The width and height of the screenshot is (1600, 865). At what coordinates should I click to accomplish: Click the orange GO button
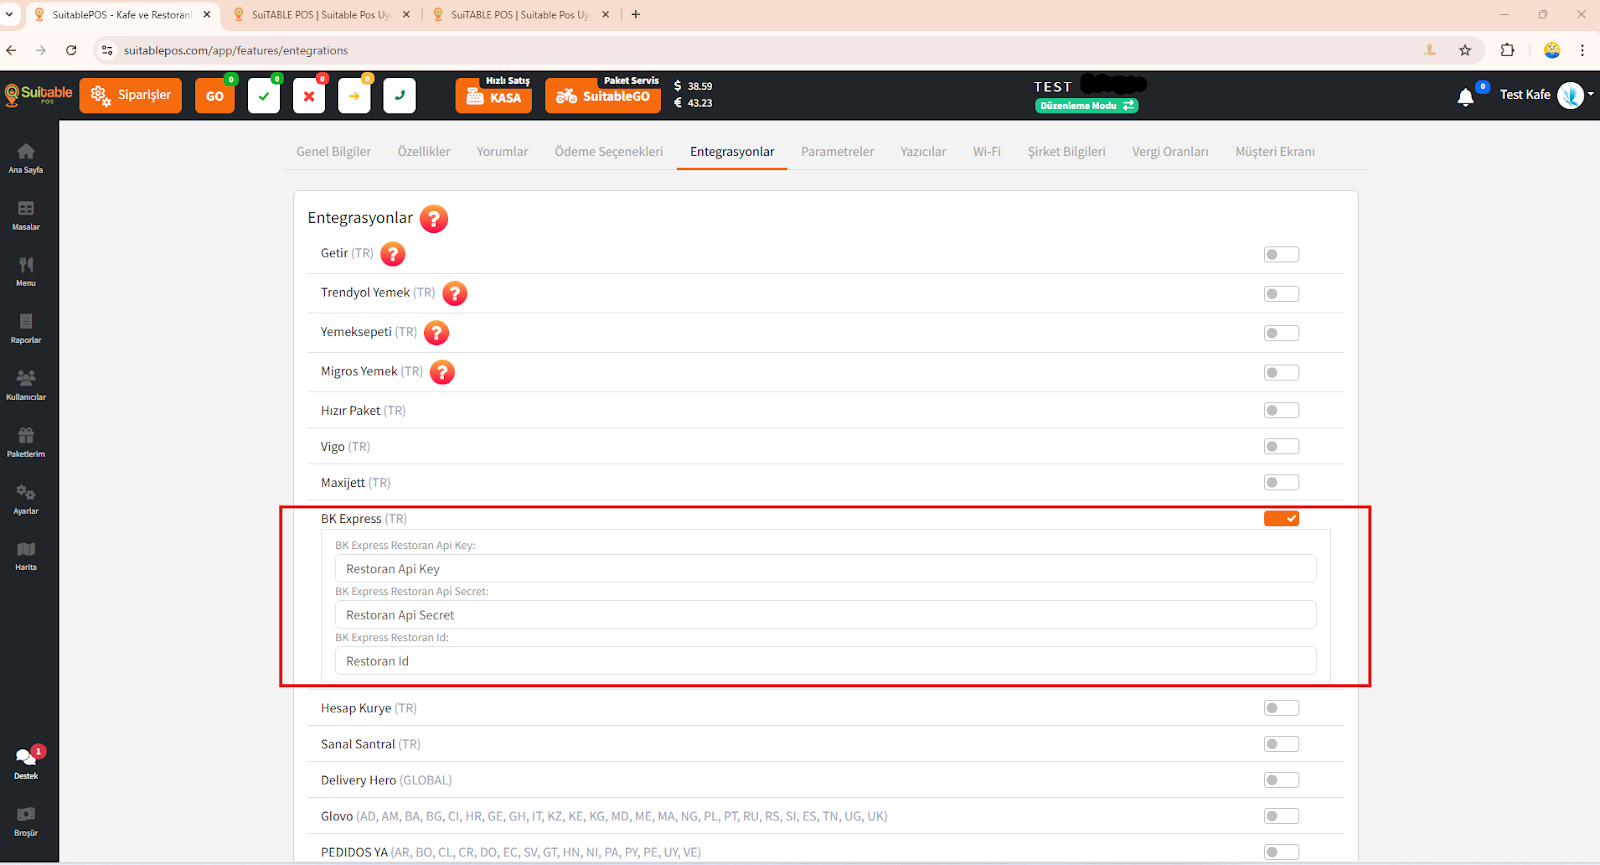coord(215,96)
